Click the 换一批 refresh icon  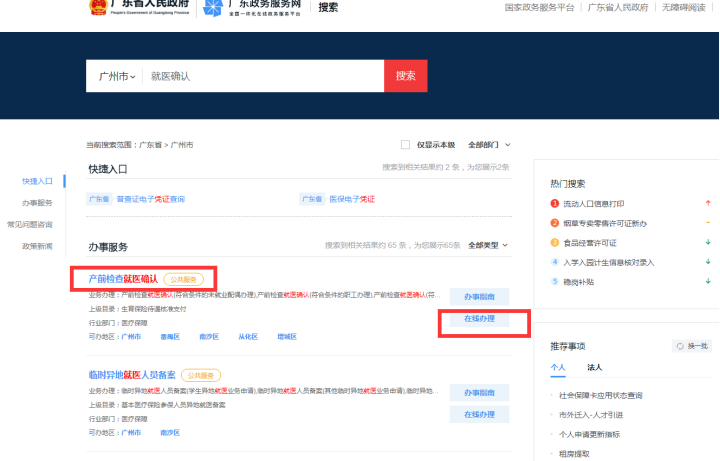(x=681, y=346)
